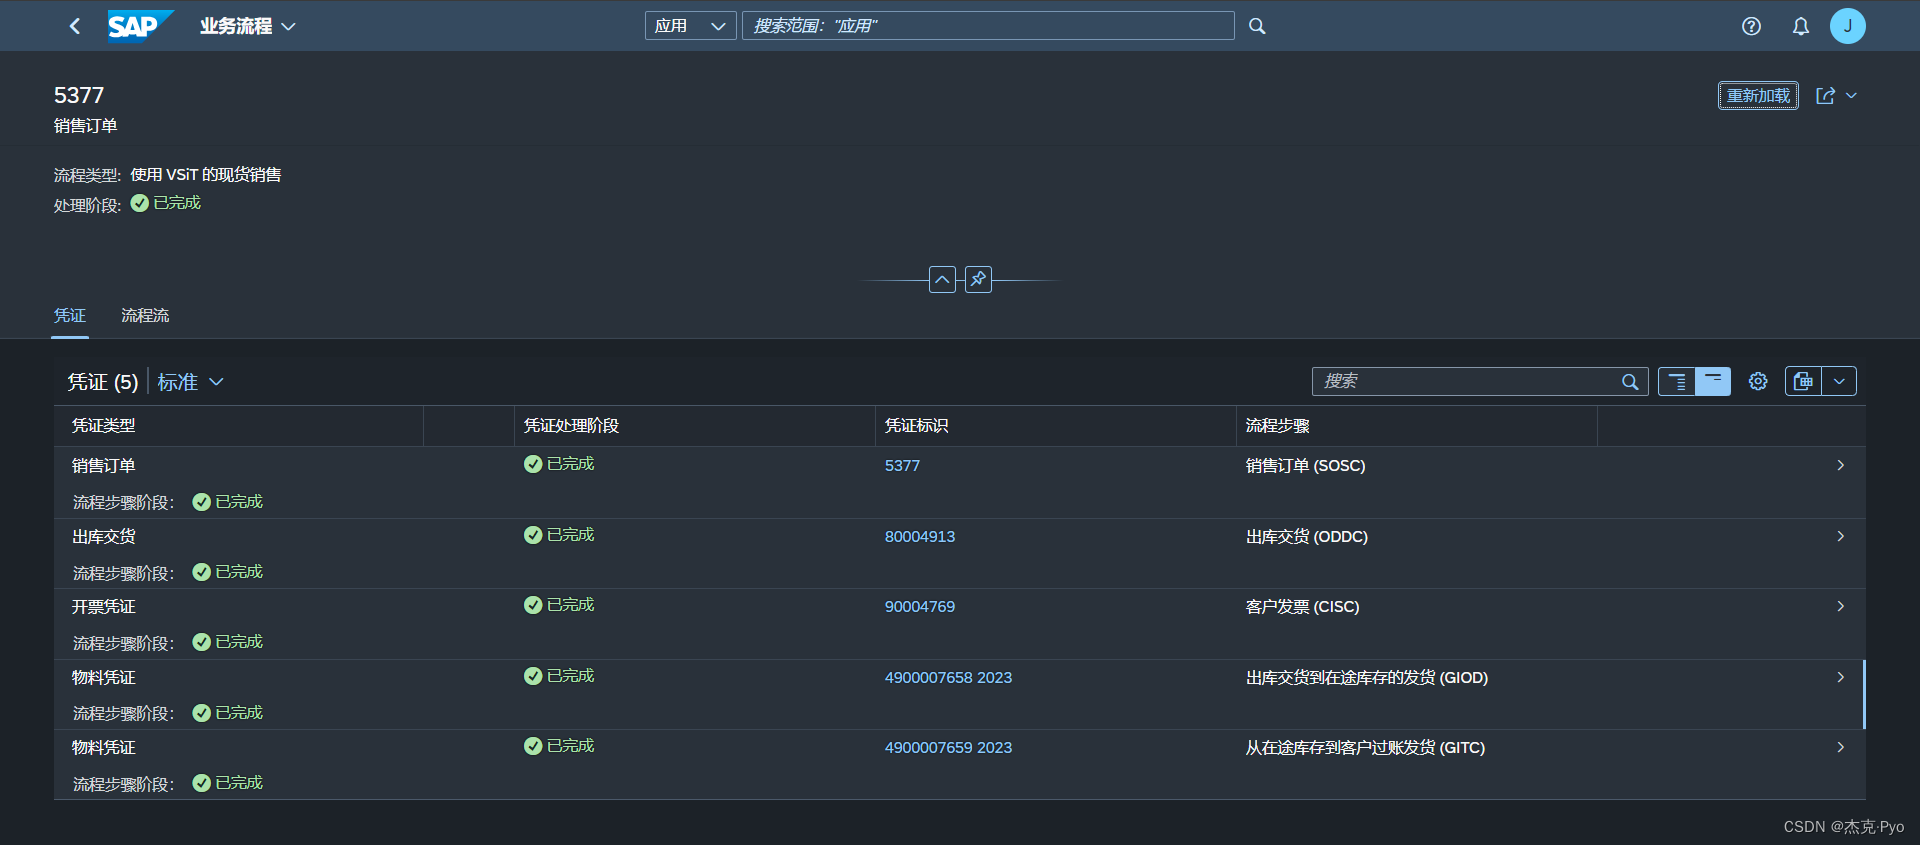This screenshot has width=1920, height=845.
Task: Switch to the 流程流 tab
Action: [145, 316]
